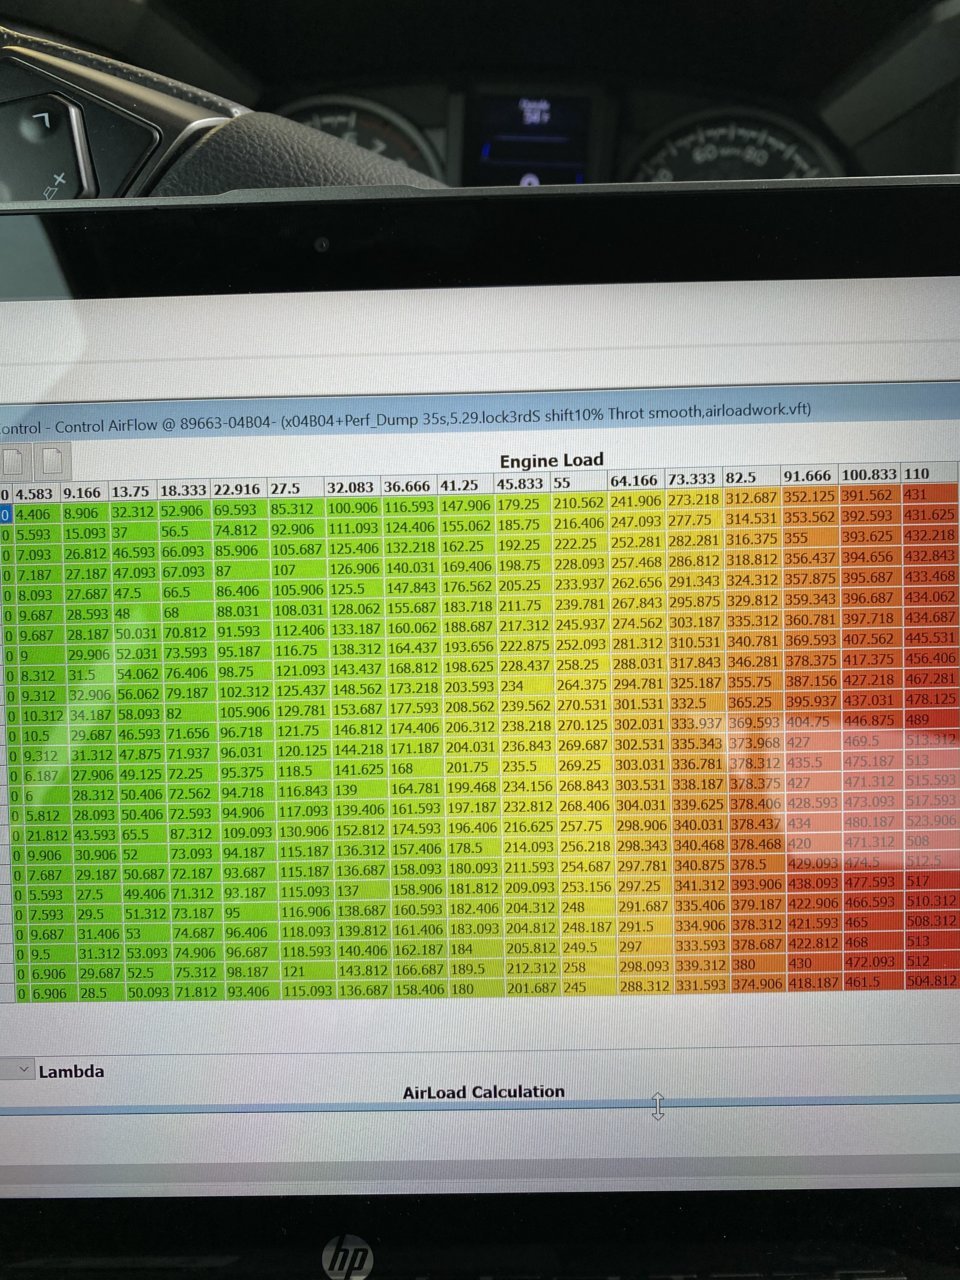
Task: Select the 110 column header
Action: (x=930, y=473)
